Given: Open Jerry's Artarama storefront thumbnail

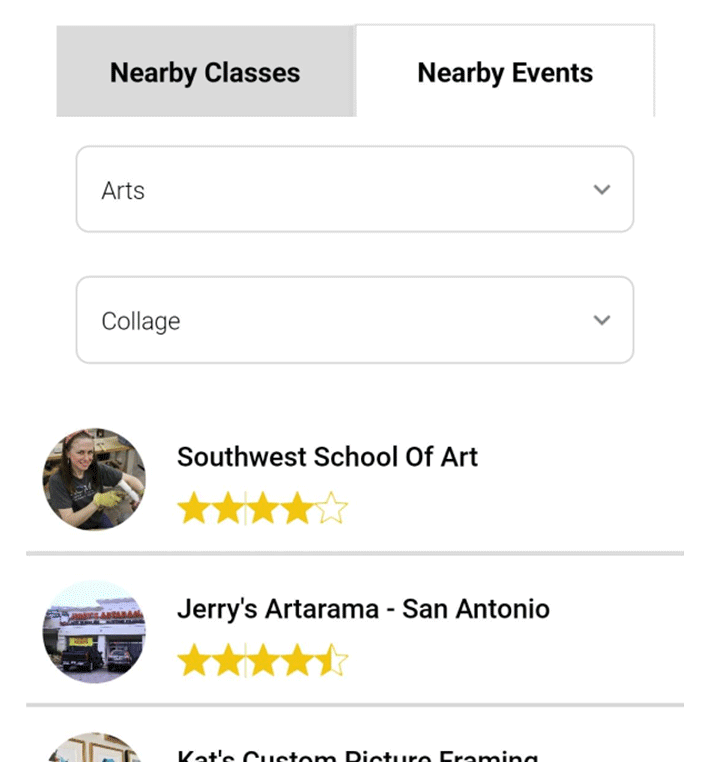Looking at the screenshot, I should (94, 632).
